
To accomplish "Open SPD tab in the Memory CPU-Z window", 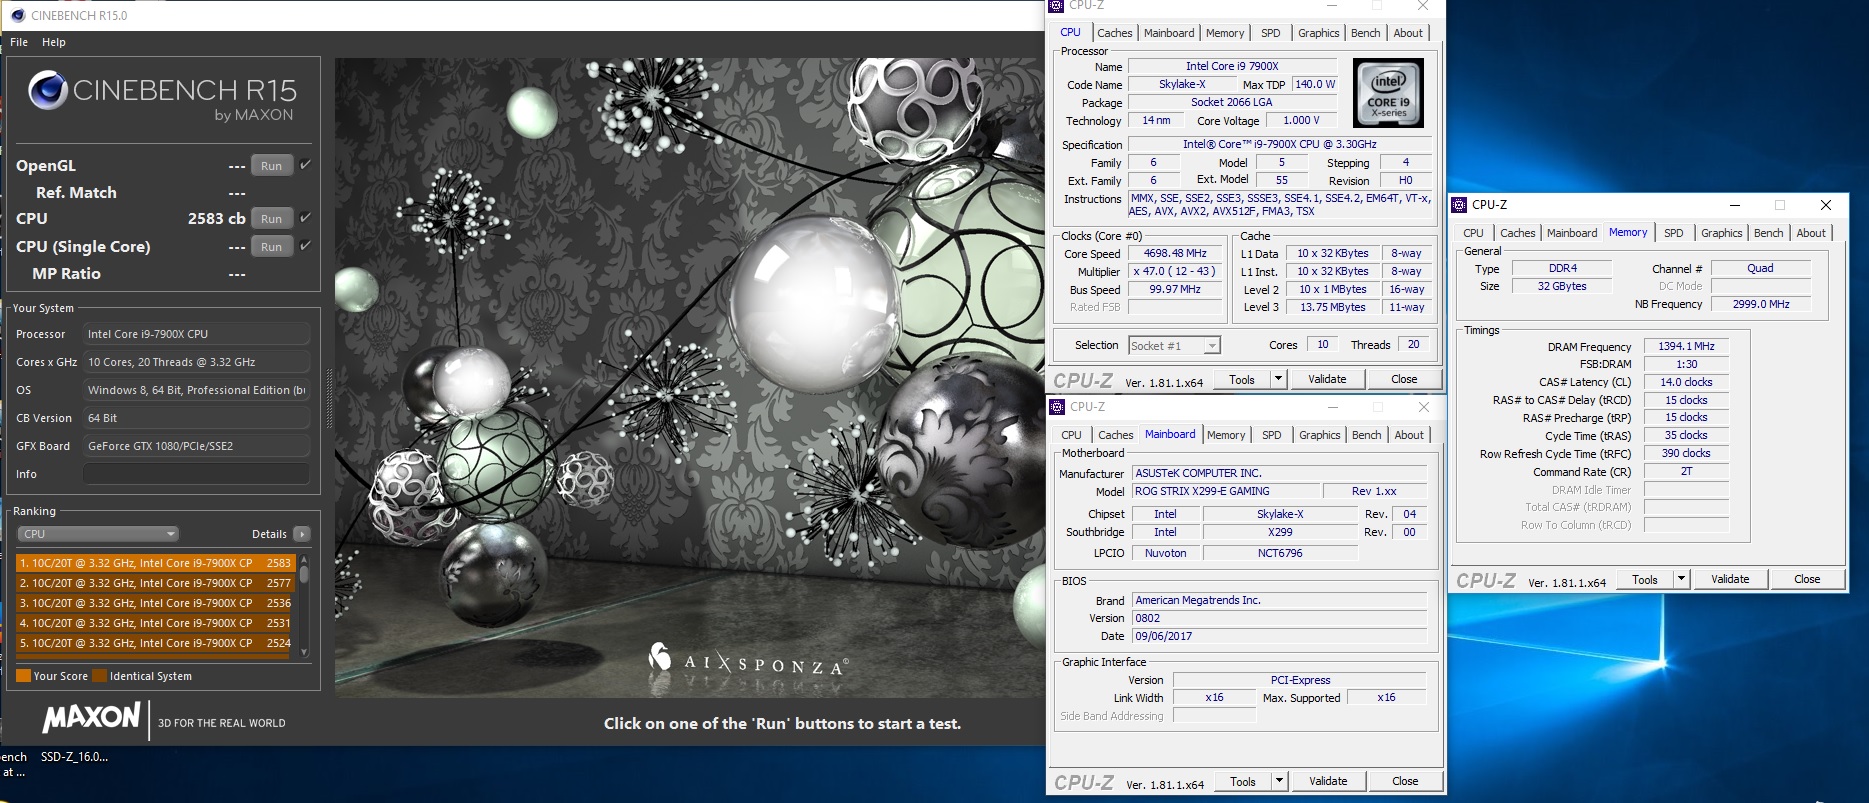I will point(1673,233).
